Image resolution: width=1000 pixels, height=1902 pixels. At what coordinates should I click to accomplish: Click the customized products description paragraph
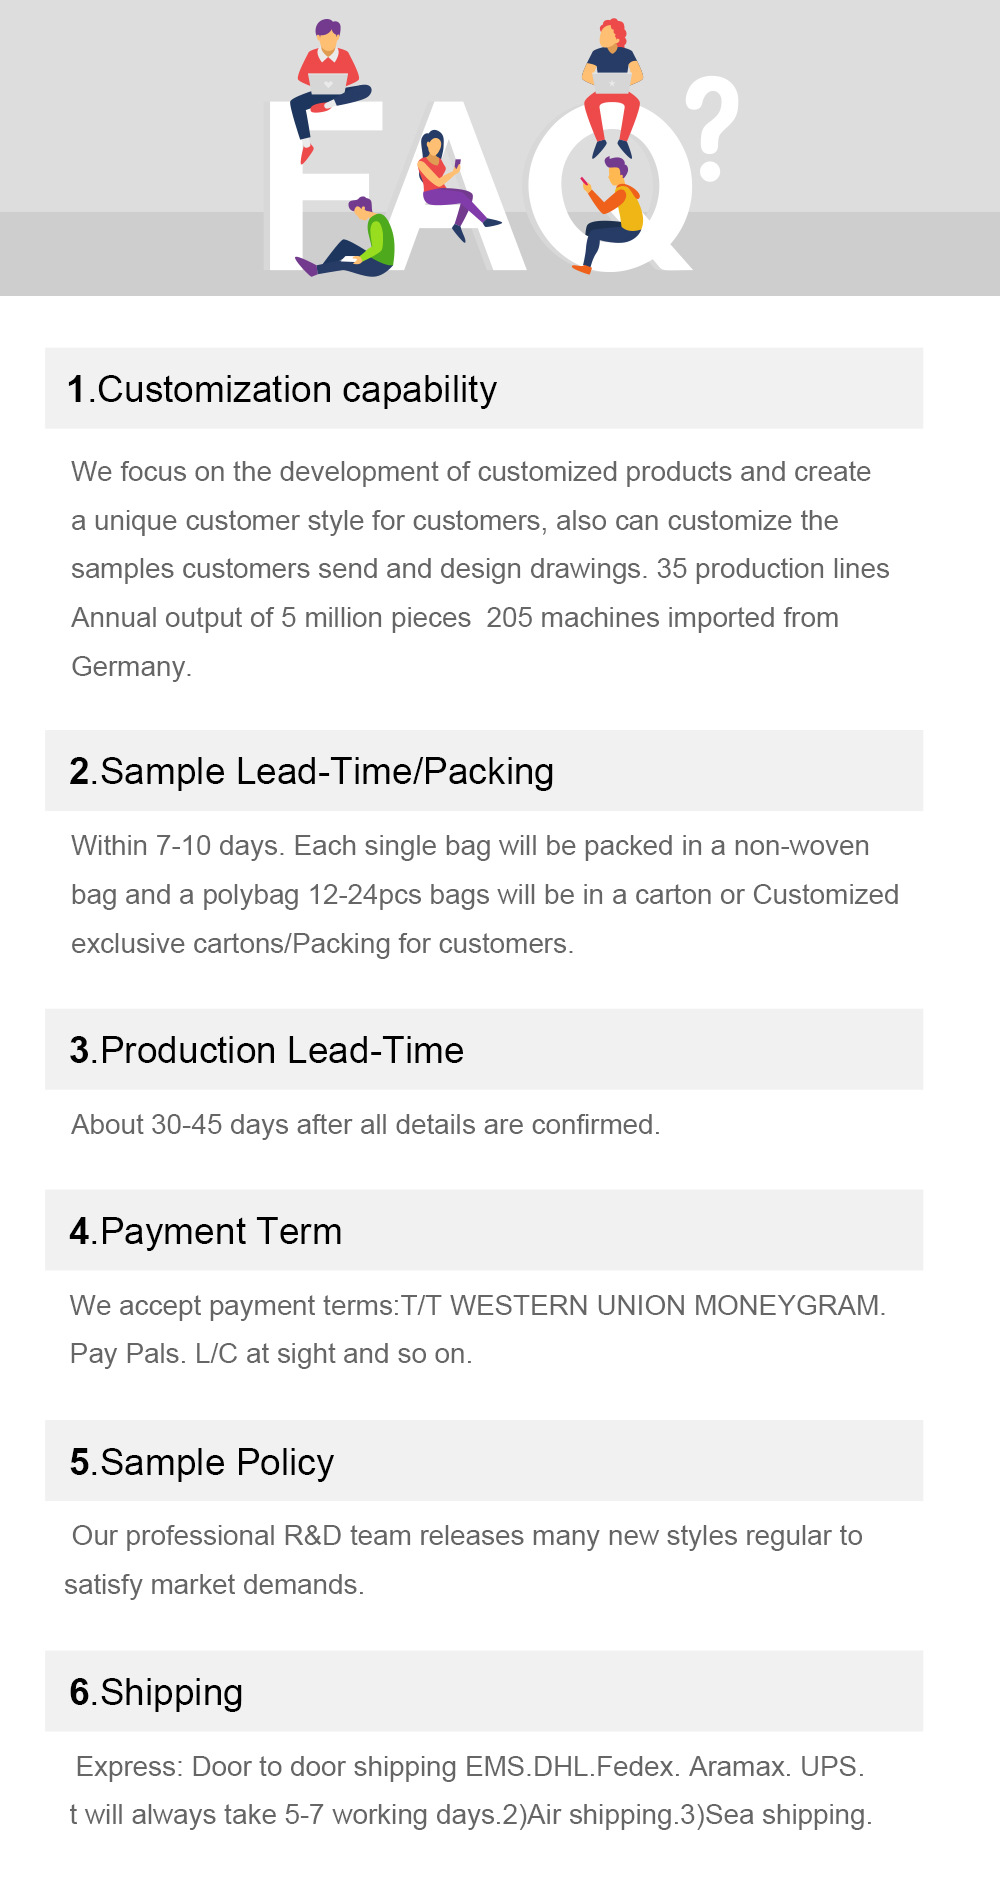coord(480,568)
